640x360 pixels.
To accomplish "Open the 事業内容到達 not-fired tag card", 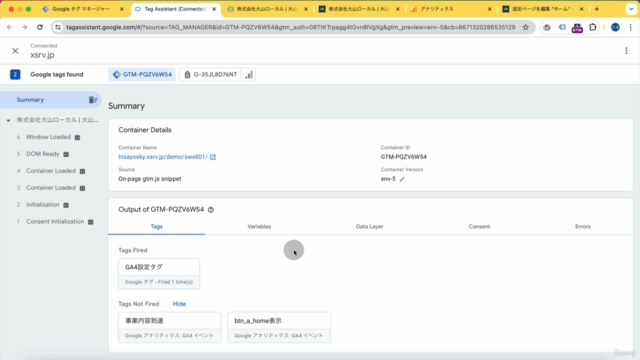I will (x=169, y=327).
